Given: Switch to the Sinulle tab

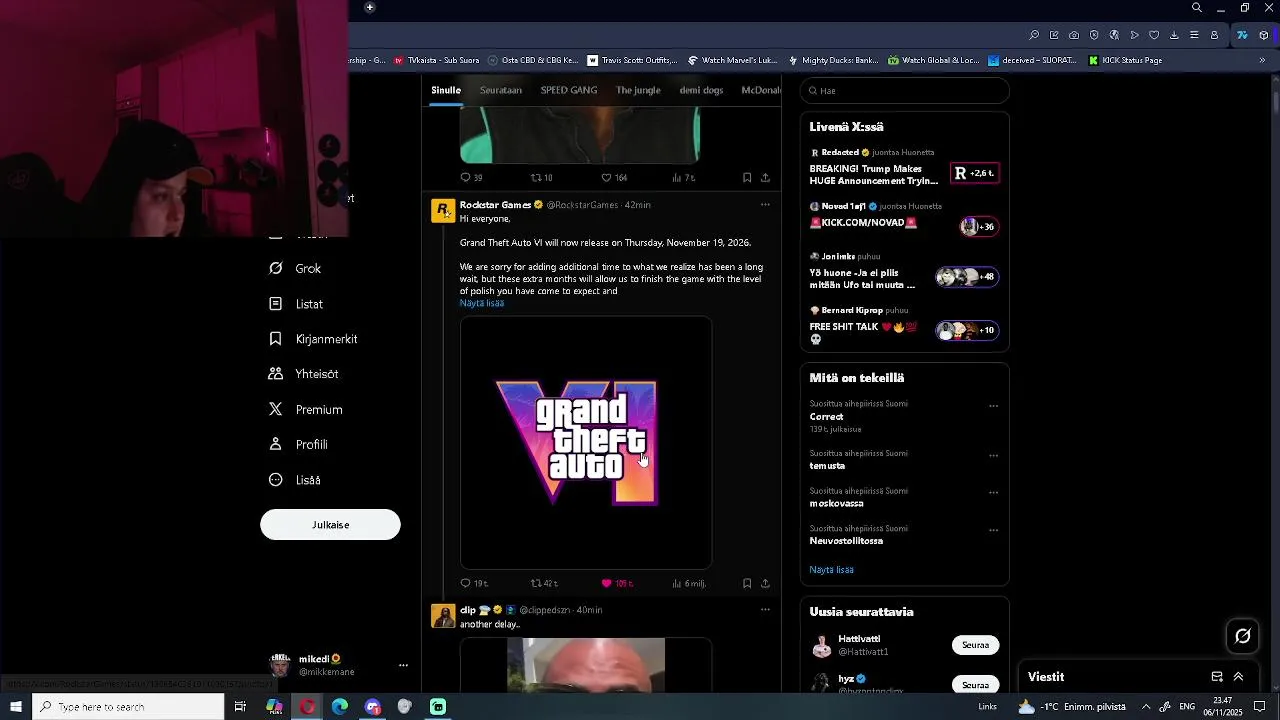Looking at the screenshot, I should (446, 90).
